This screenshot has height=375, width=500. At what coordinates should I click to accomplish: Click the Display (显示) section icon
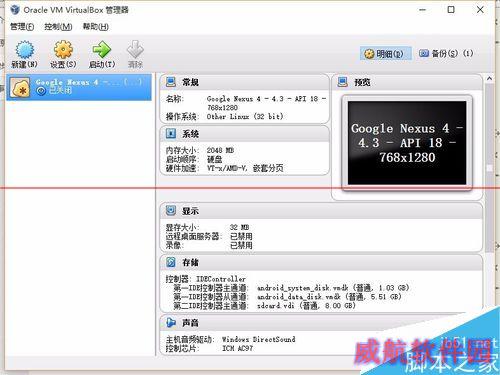click(171, 210)
